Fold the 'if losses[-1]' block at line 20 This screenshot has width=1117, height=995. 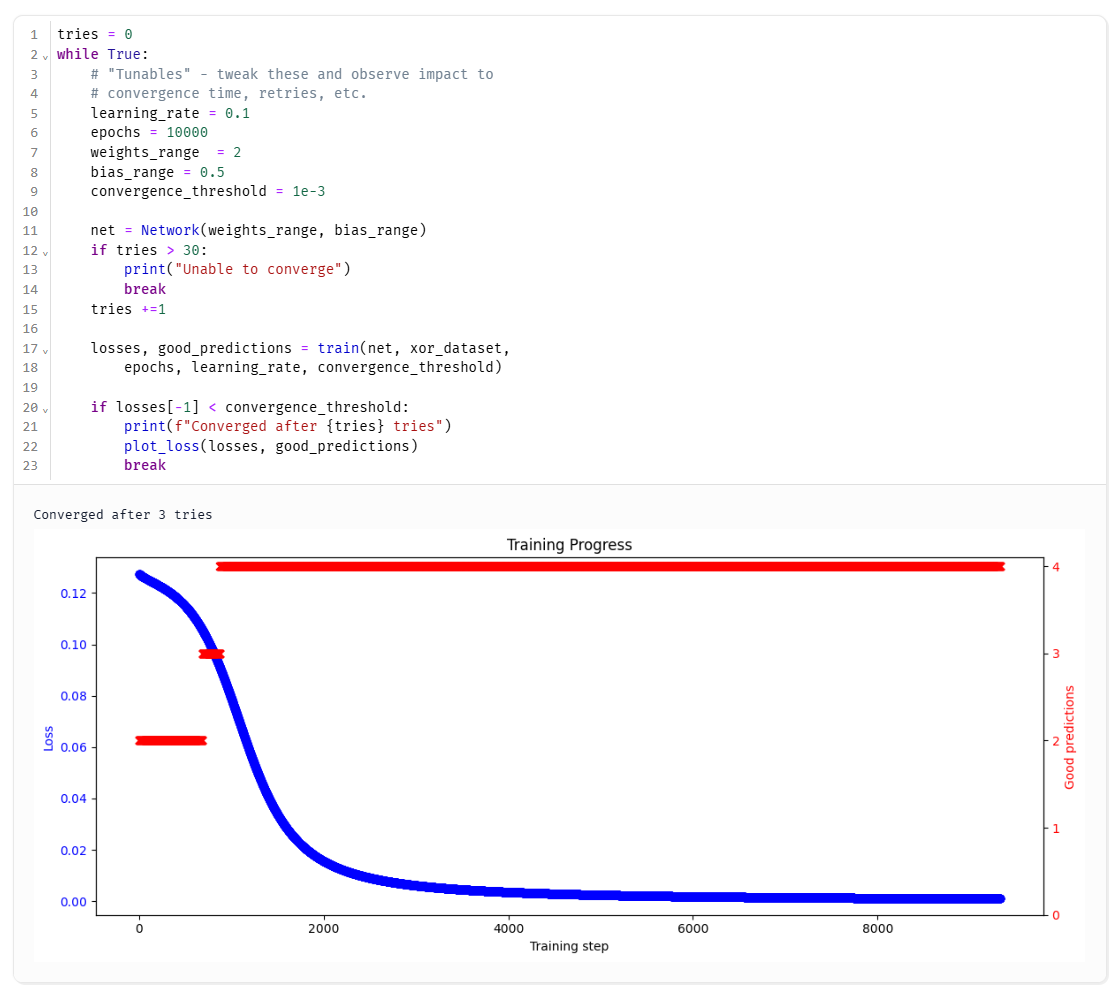pos(45,409)
